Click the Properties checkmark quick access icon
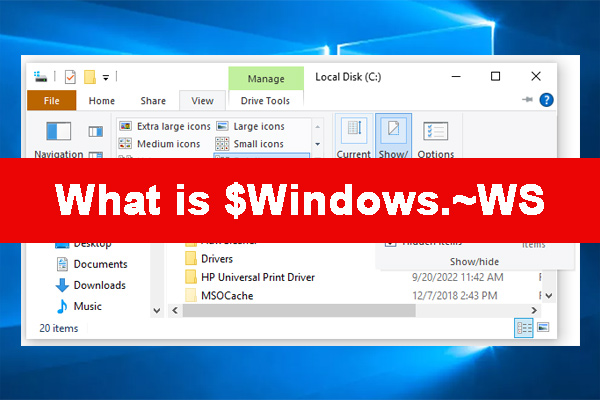600x400 pixels. coord(70,77)
